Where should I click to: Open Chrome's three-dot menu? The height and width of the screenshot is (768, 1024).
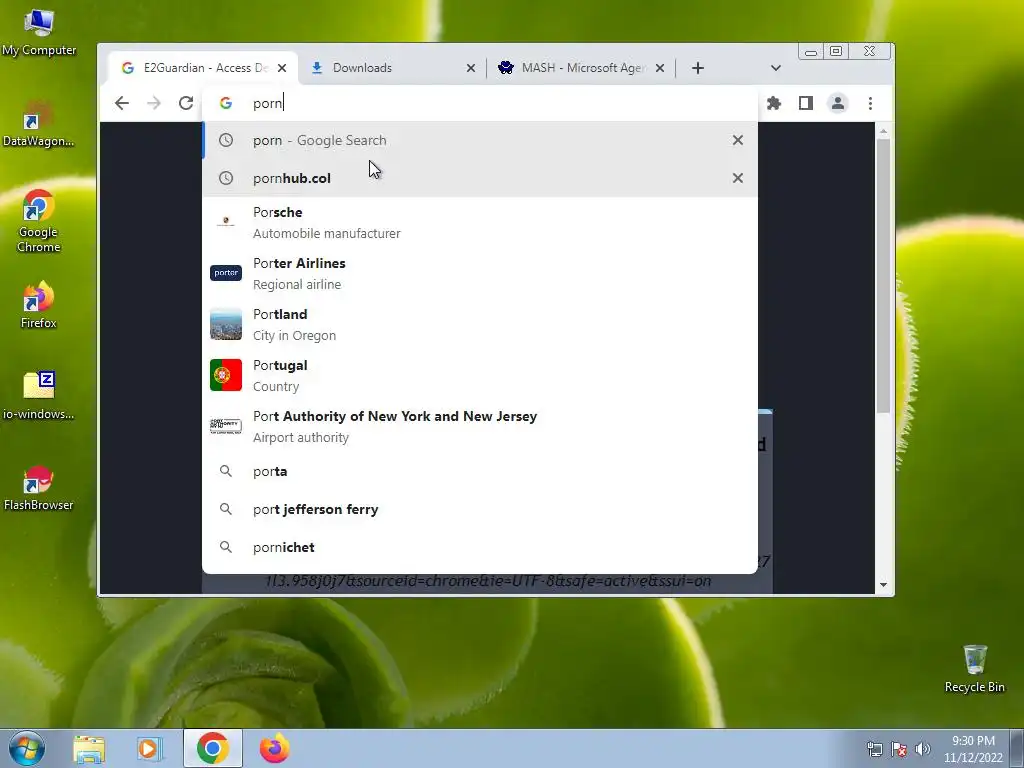[x=871, y=103]
